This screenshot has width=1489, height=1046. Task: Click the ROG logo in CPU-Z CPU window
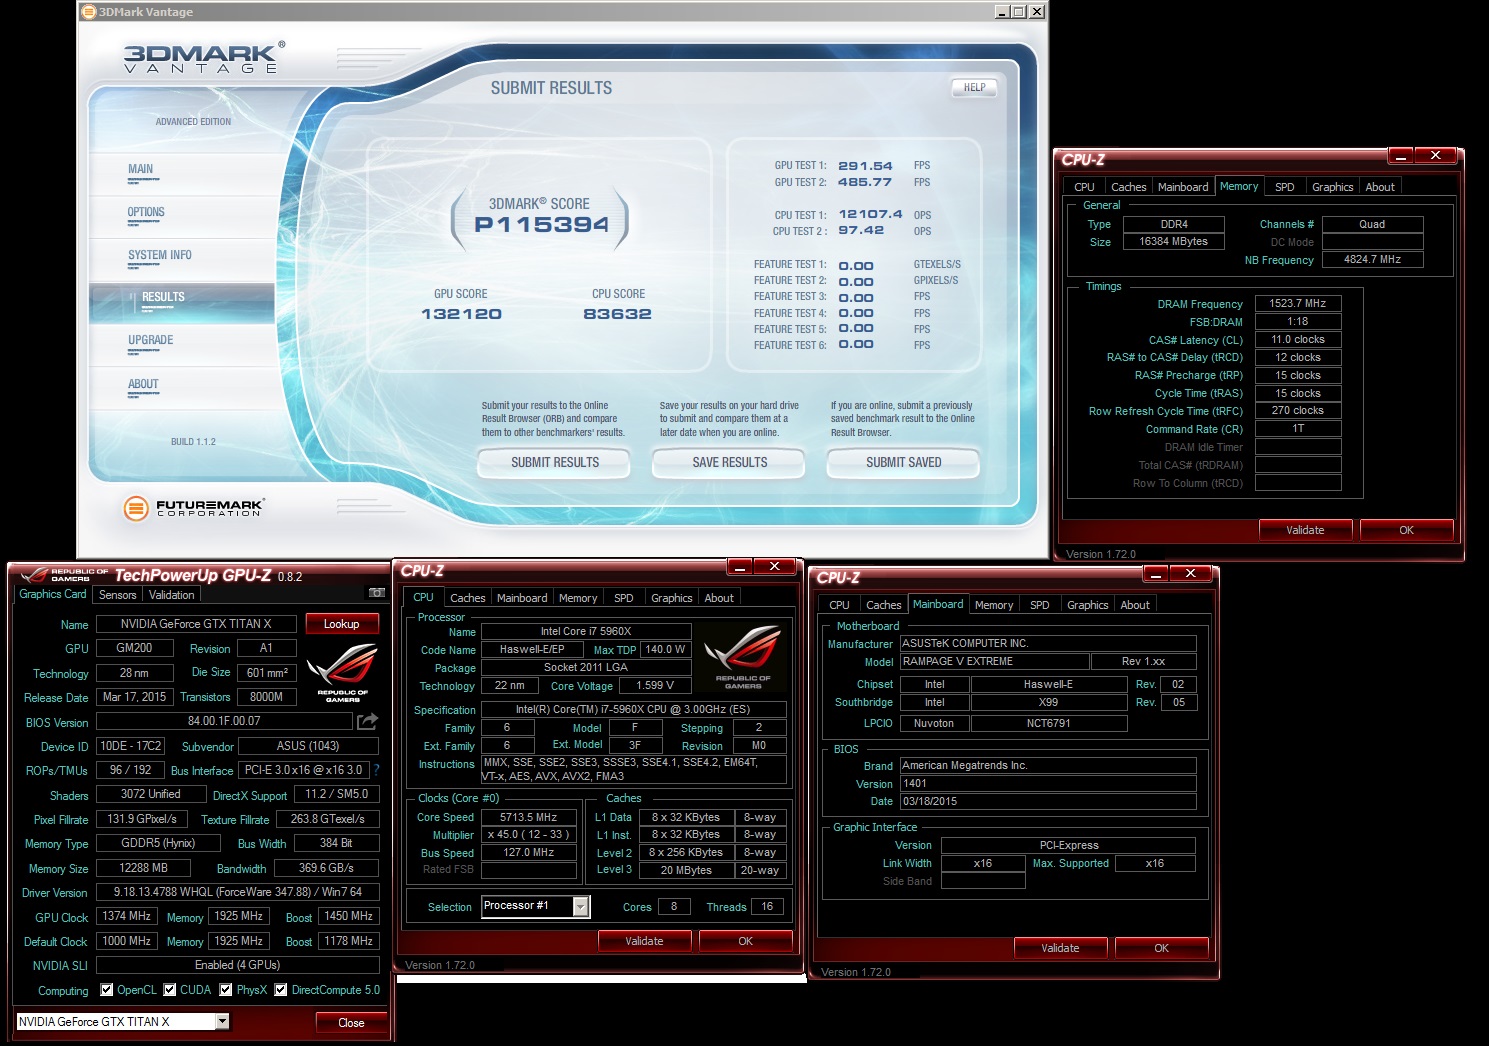[743, 657]
